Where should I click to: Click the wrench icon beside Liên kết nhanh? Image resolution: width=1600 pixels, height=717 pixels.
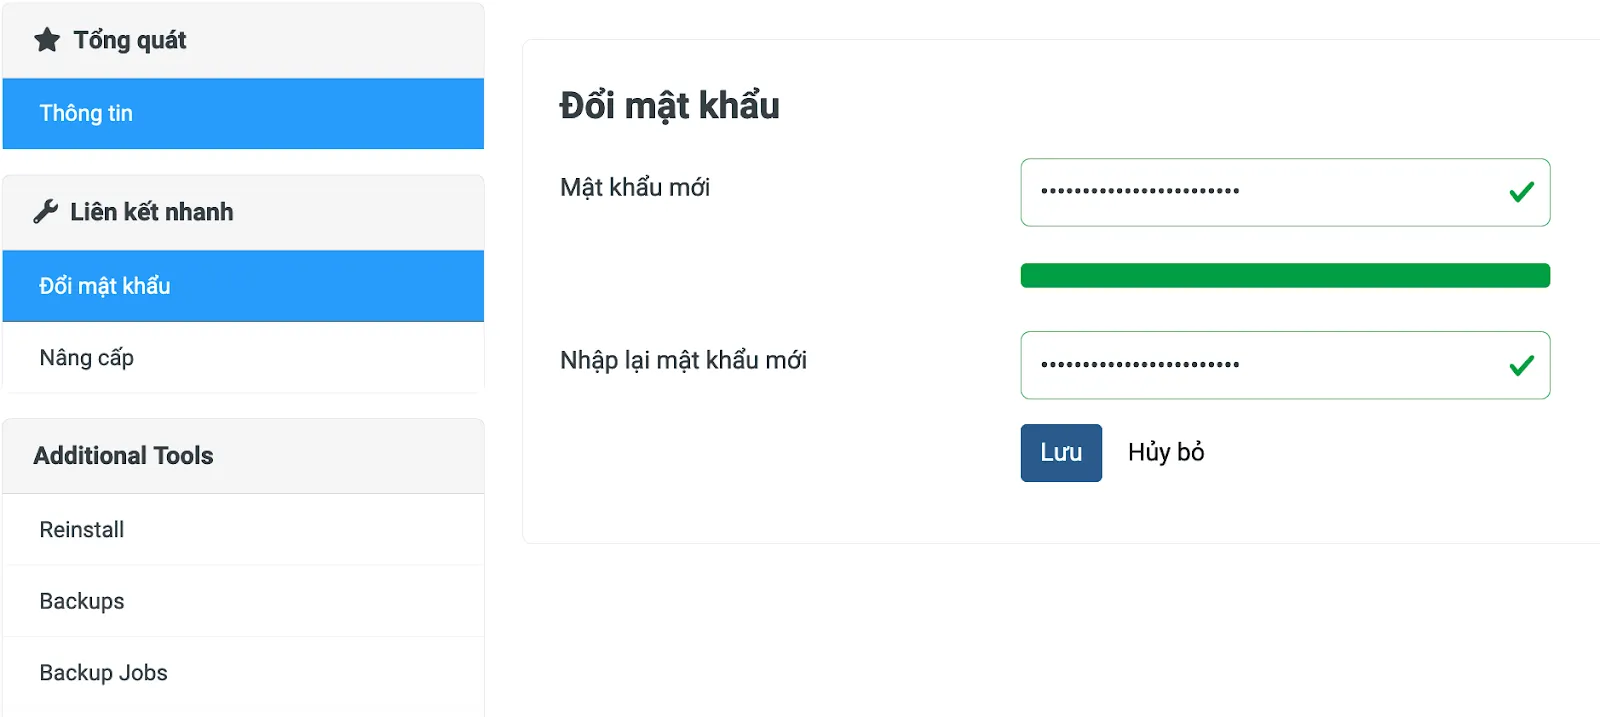tap(45, 212)
